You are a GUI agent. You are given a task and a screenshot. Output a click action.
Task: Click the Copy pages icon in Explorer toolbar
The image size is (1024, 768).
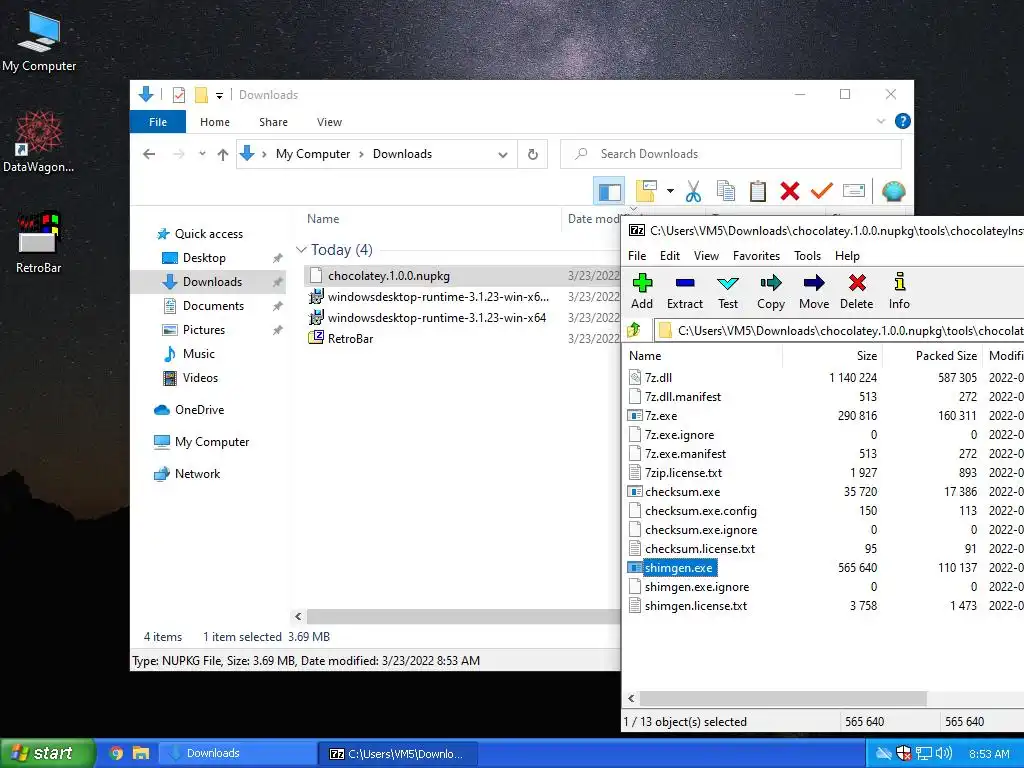pyautogui.click(x=726, y=191)
